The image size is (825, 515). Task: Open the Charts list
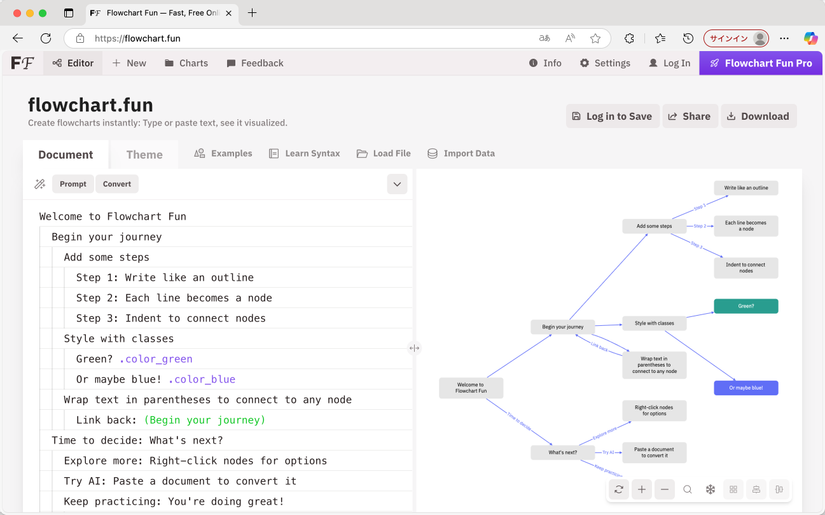tap(186, 63)
